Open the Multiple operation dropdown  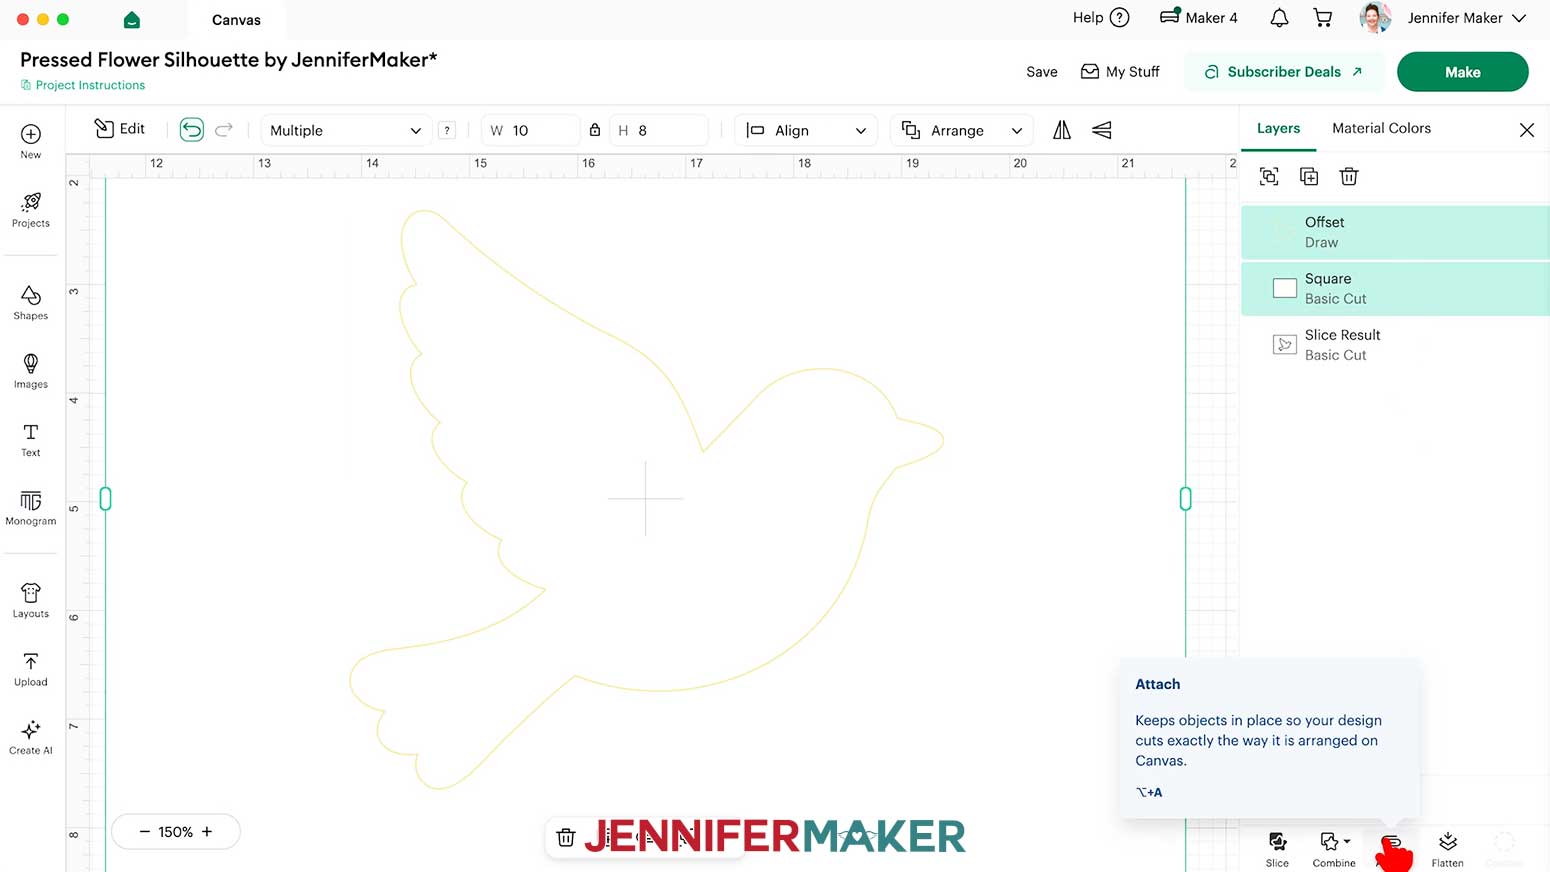[345, 130]
